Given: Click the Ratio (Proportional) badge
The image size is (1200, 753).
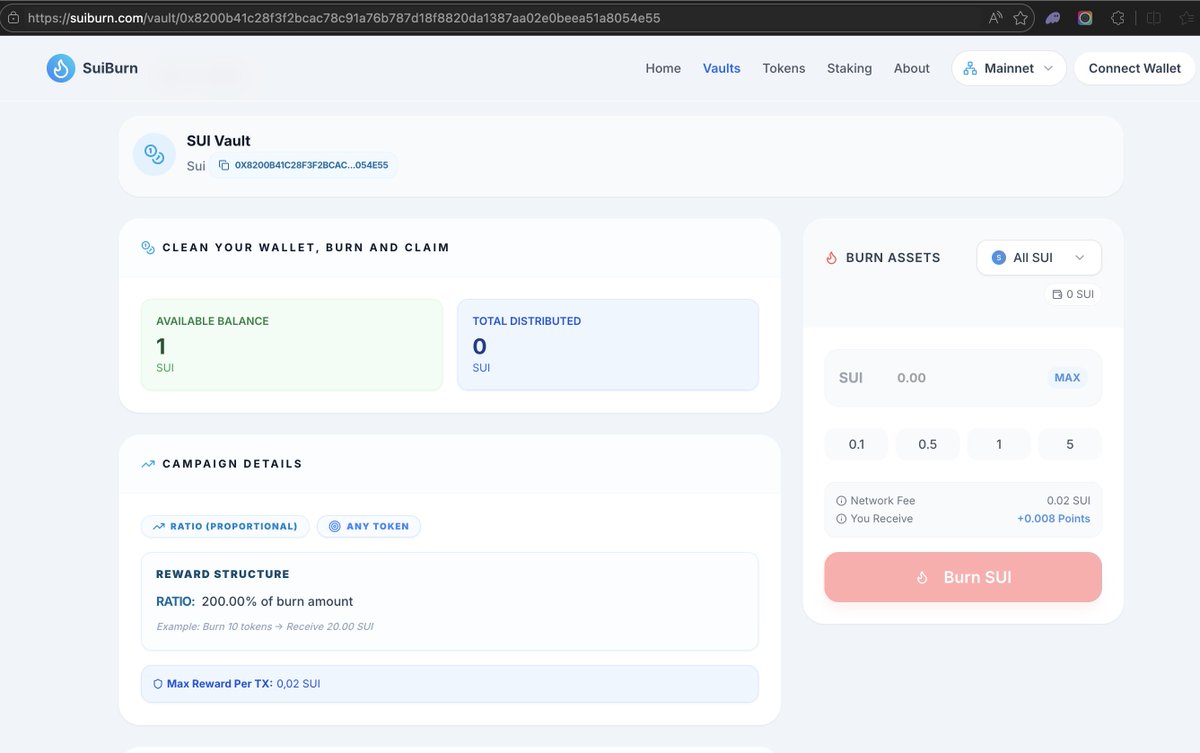Looking at the screenshot, I should click(x=225, y=526).
